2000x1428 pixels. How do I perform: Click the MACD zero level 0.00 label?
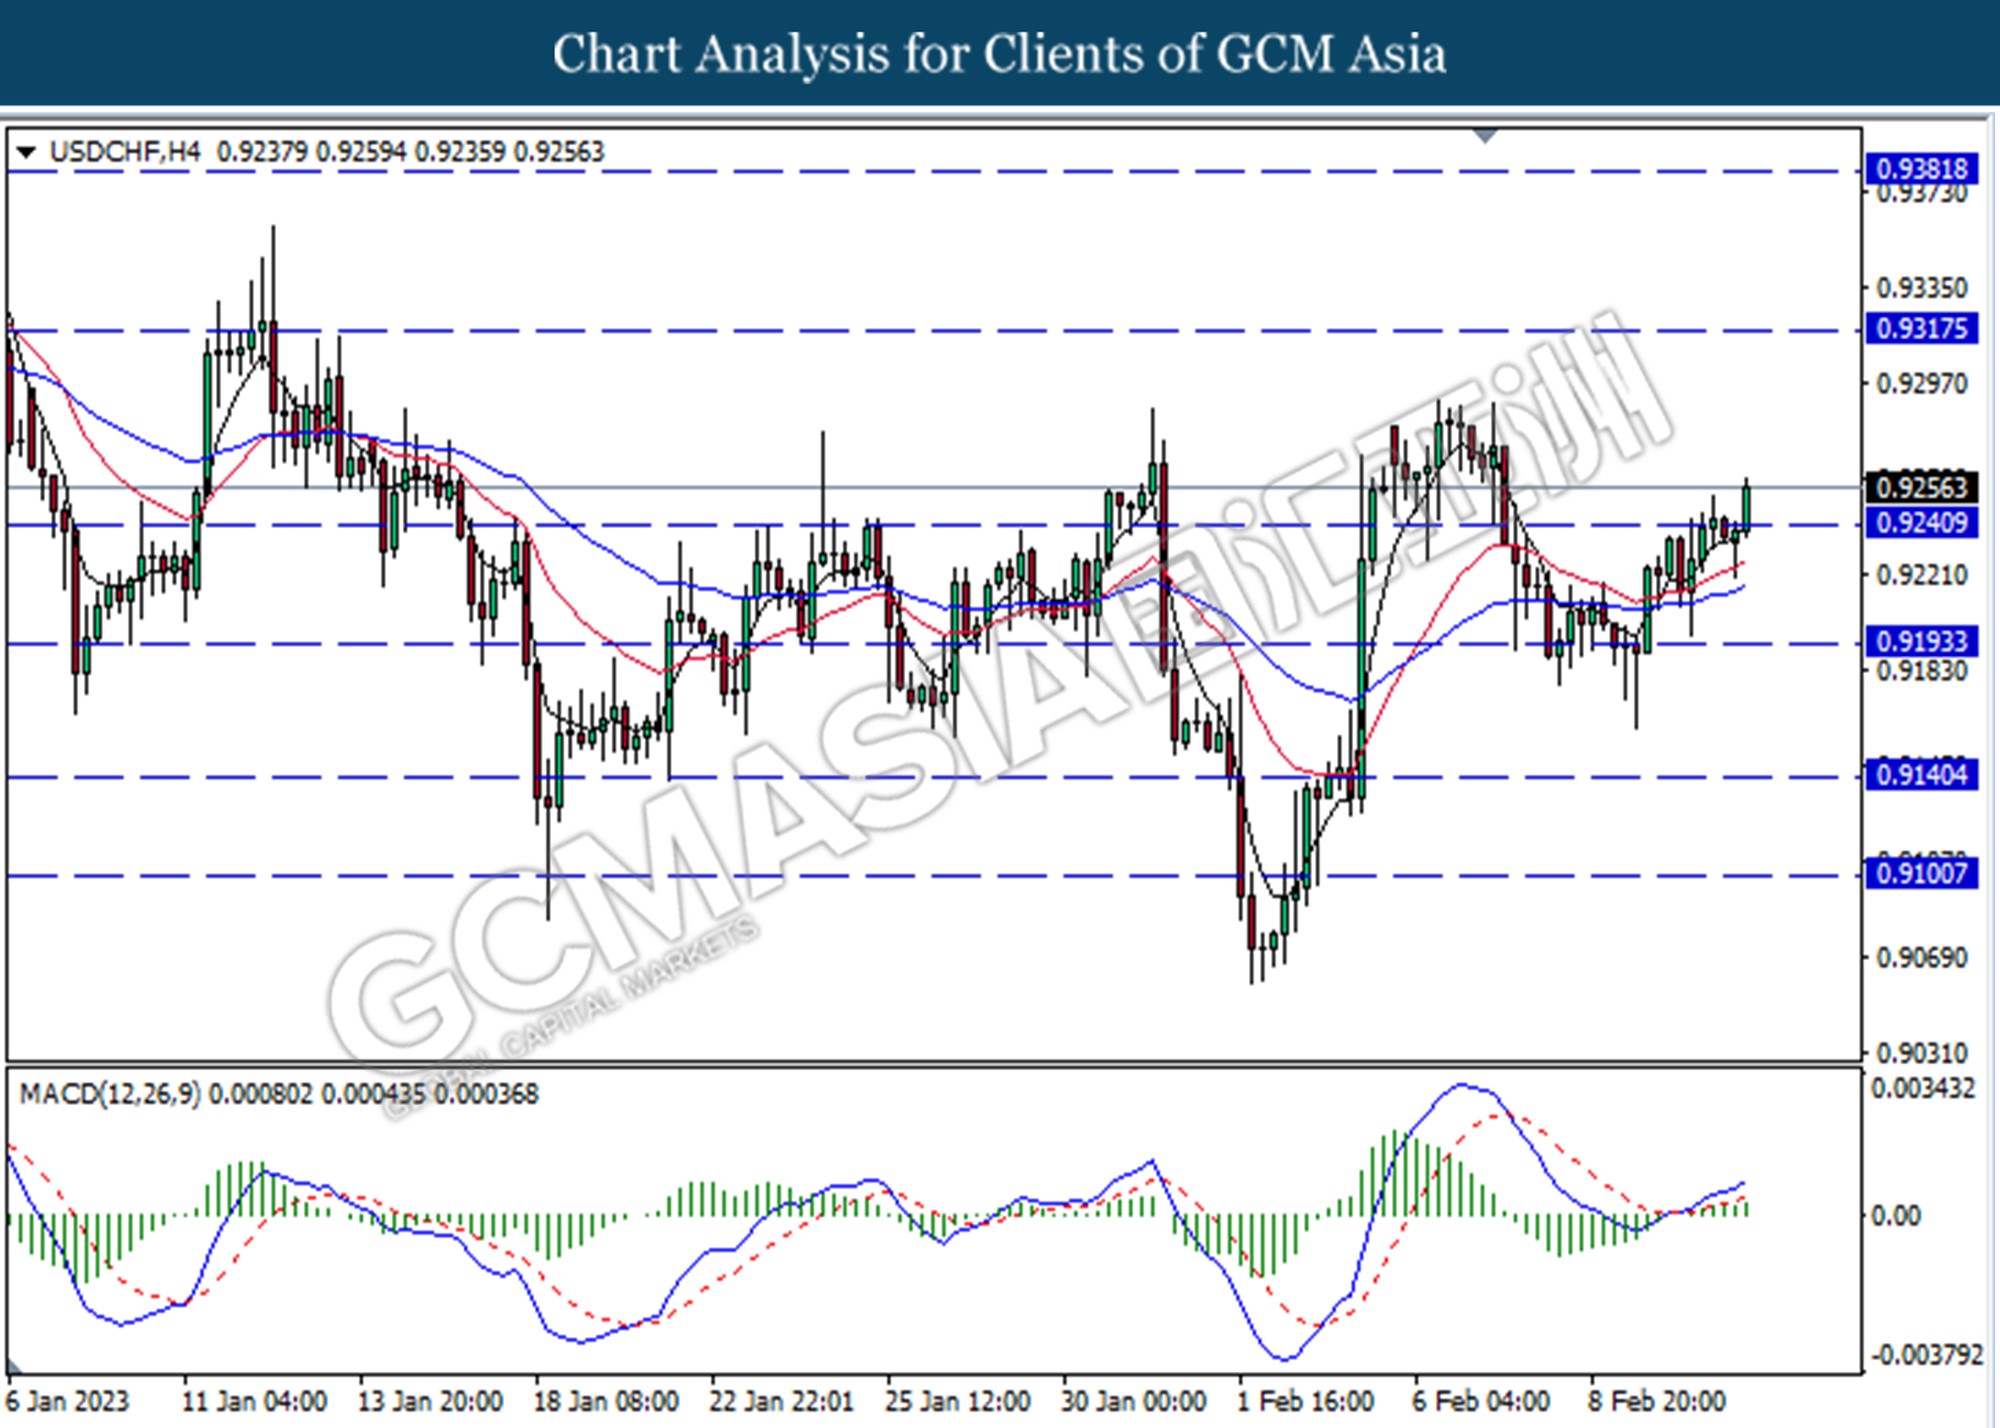click(x=1896, y=1216)
